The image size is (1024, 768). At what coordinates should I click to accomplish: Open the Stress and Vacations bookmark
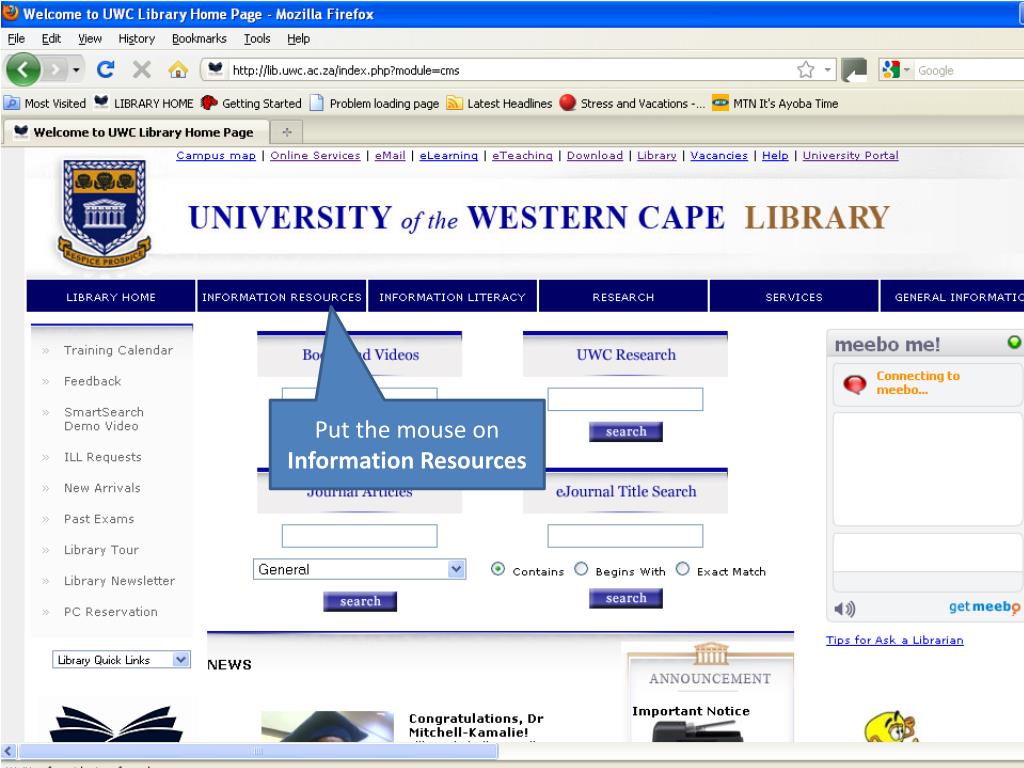point(632,103)
